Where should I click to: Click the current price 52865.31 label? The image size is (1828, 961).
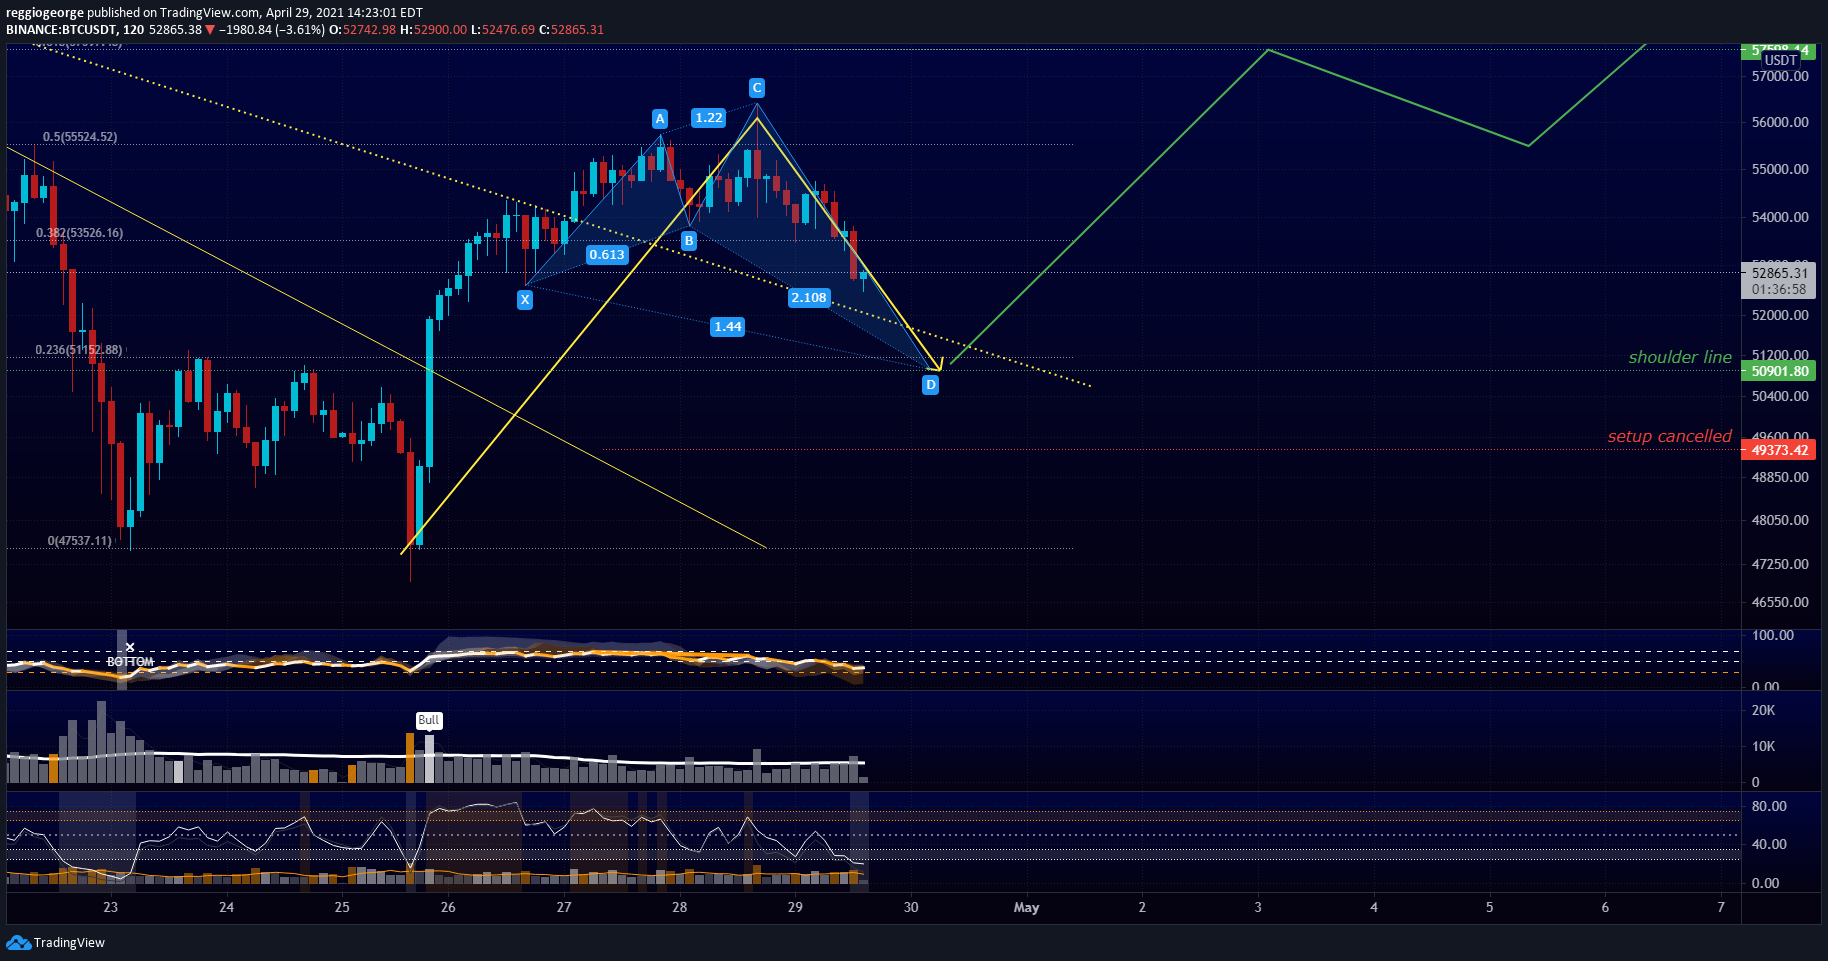(1779, 273)
